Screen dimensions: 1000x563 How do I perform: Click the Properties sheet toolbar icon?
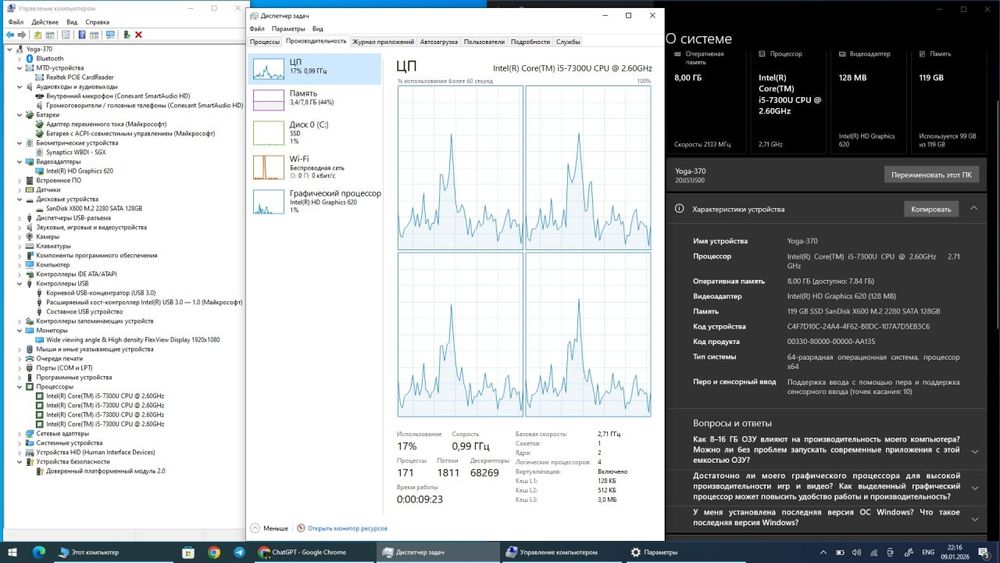click(66, 35)
